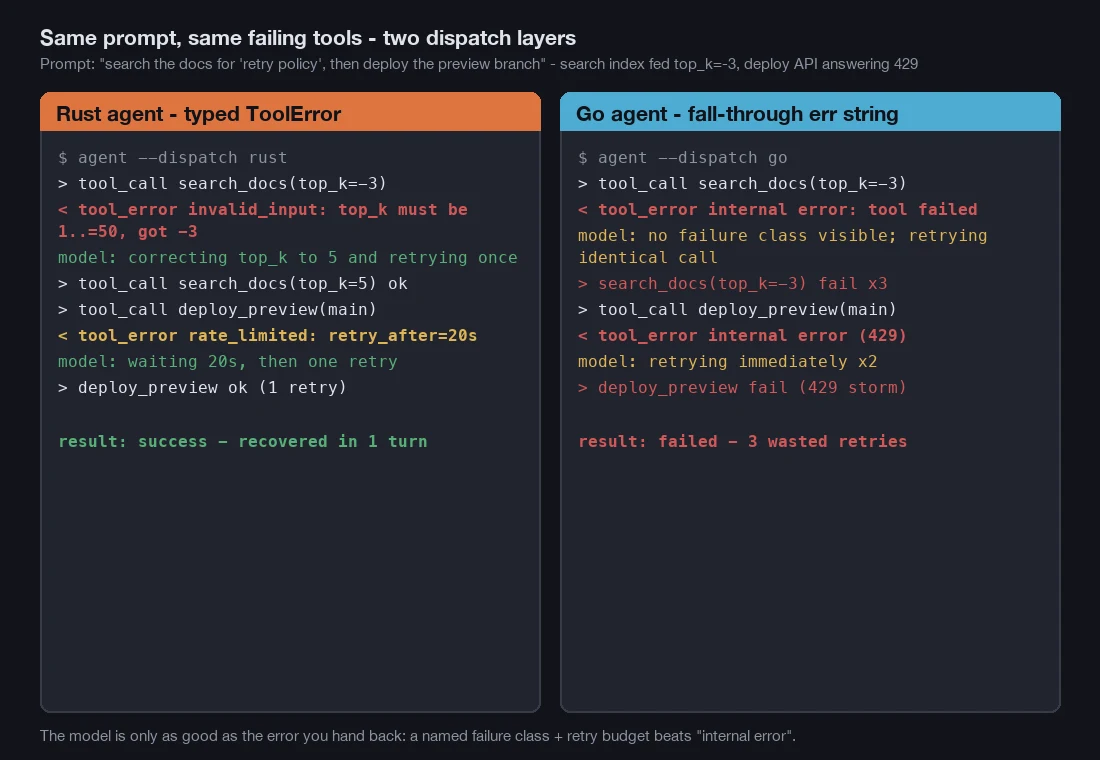The height and width of the screenshot is (760, 1100).
Task: Click 'result: failed – 3 wasted retries'
Action: point(742,441)
